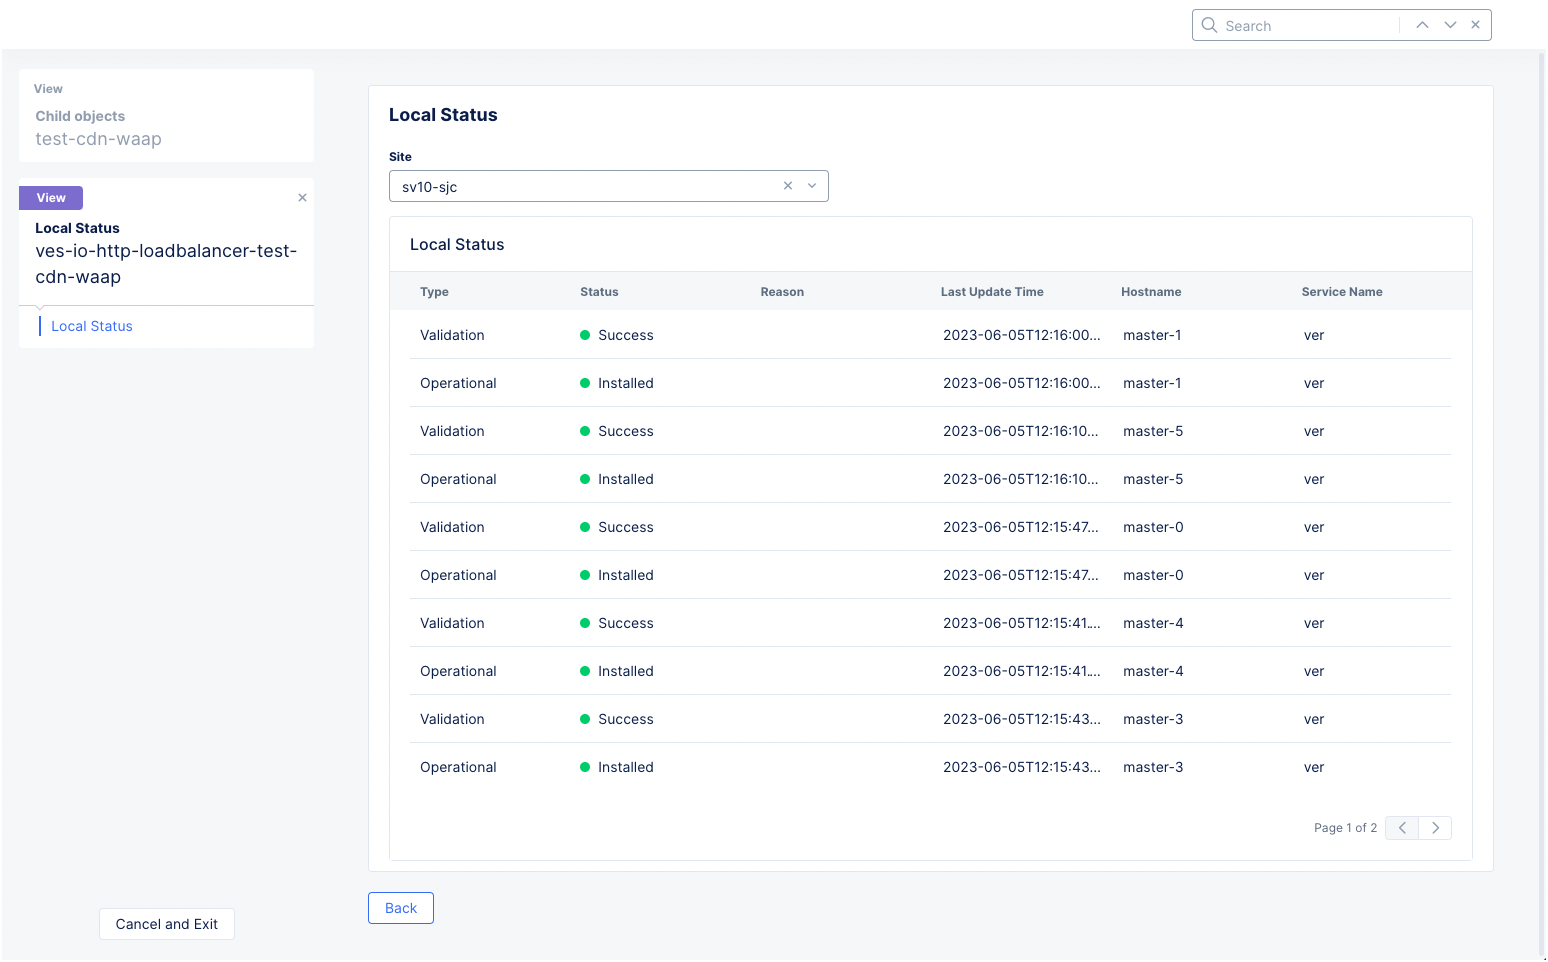Open Child objects test-cdn-waap view
Viewport: 1548px width, 962px height.
pos(98,128)
